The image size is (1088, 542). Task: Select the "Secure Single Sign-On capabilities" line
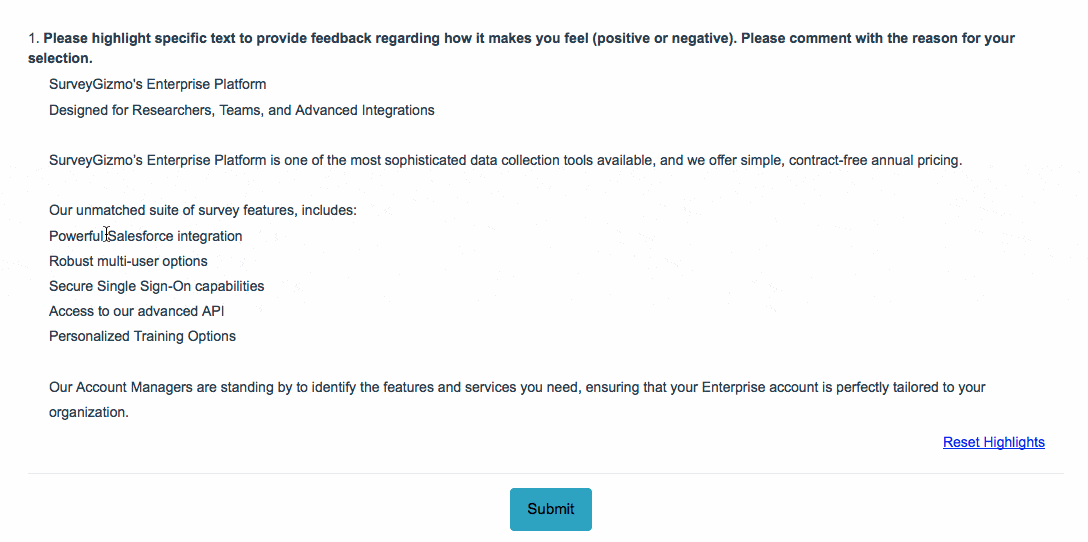(x=156, y=286)
